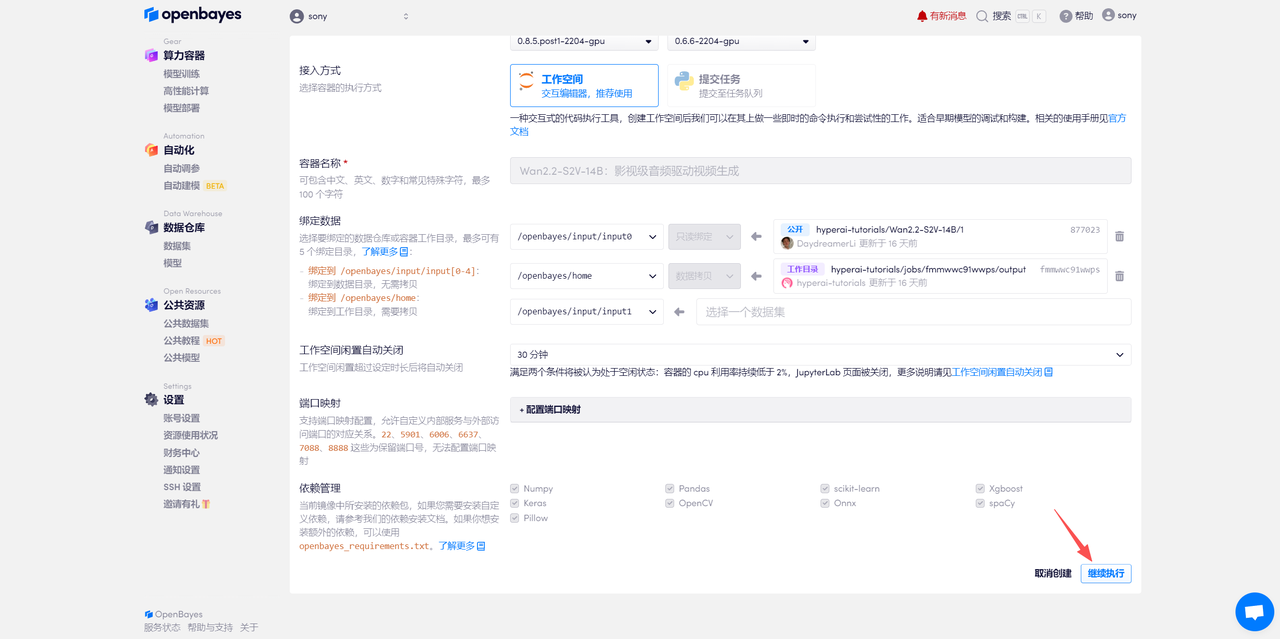Expand the sony account switcher
Image resolution: width=1280 pixels, height=639 pixels.
tap(405, 16)
